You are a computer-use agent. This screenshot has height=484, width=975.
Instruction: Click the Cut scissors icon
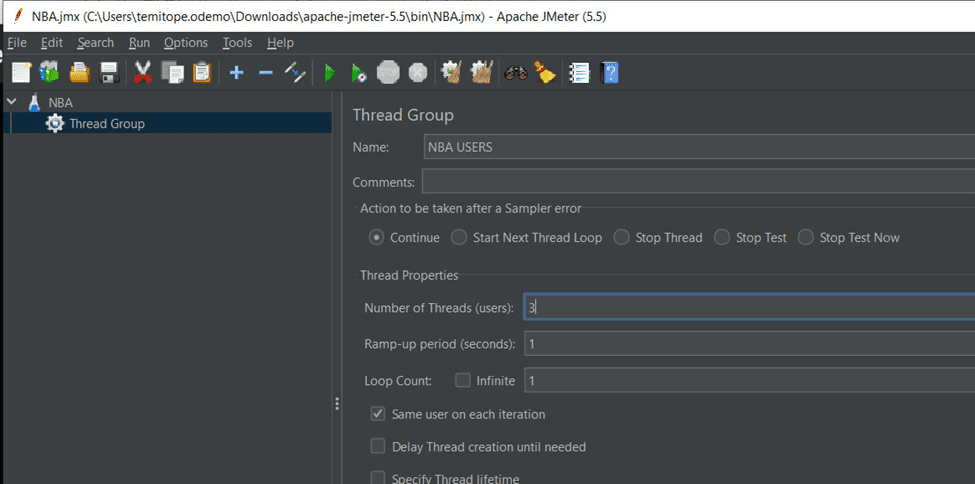[142, 72]
